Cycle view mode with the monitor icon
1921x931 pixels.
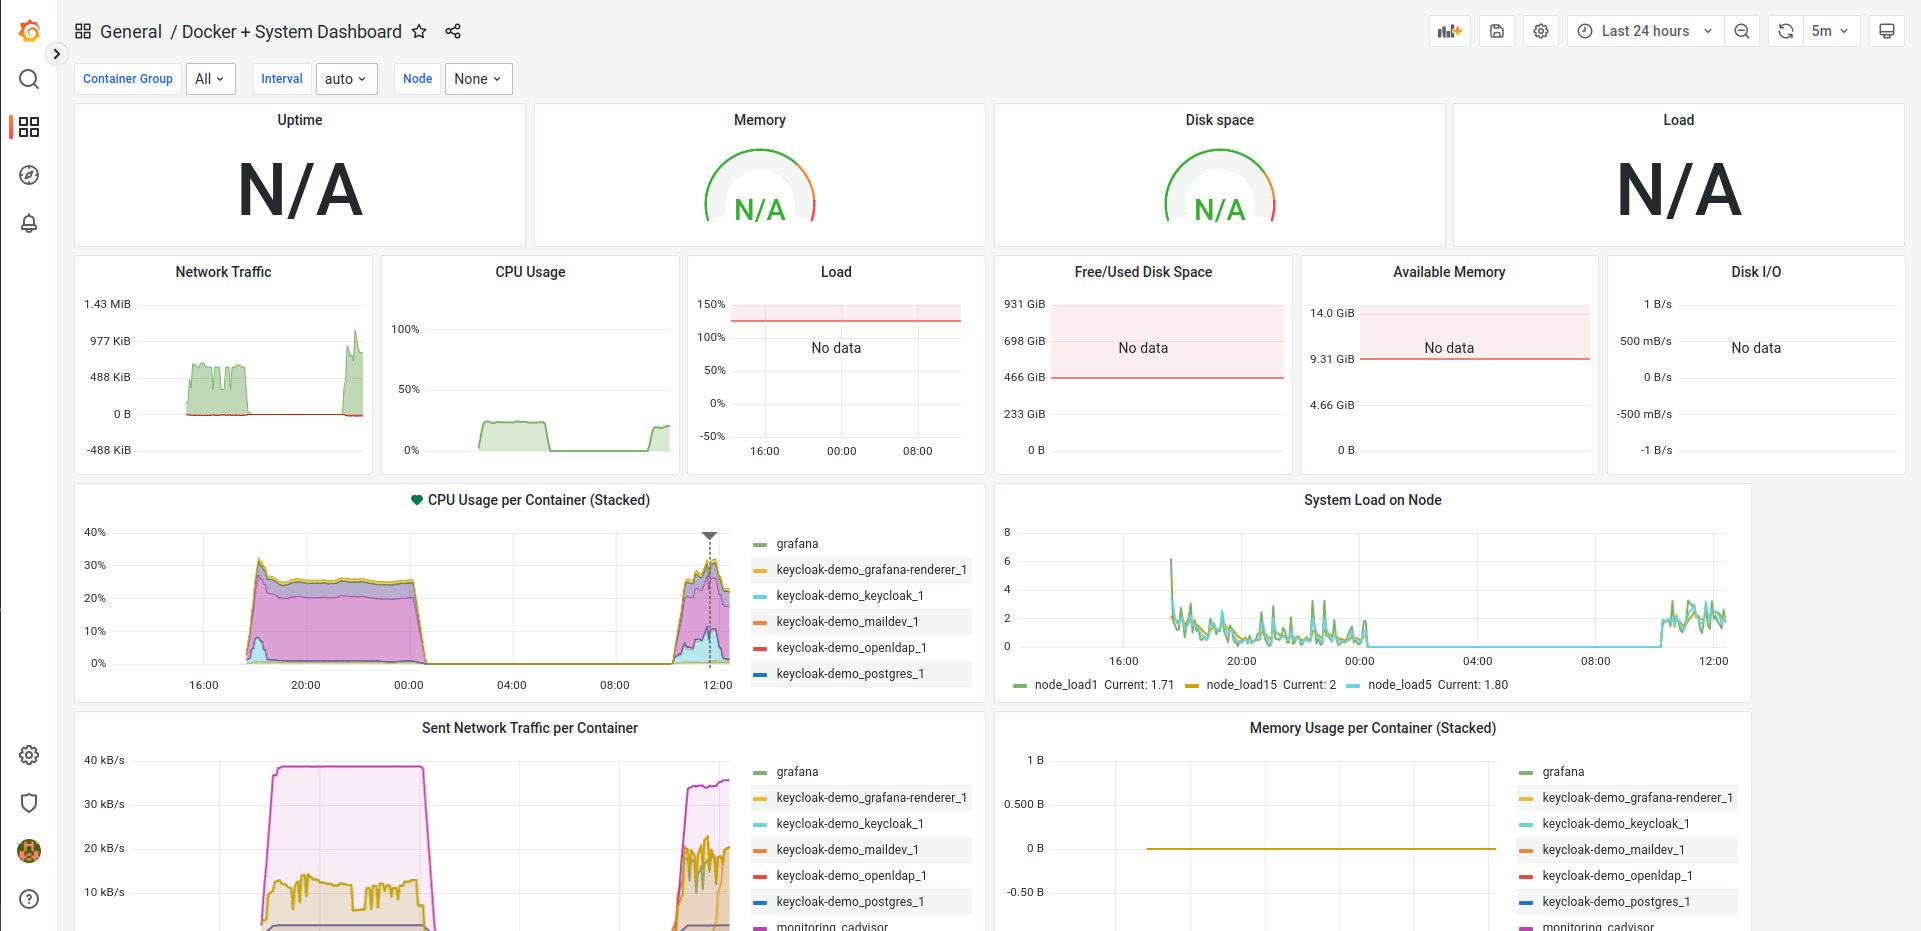(x=1887, y=31)
